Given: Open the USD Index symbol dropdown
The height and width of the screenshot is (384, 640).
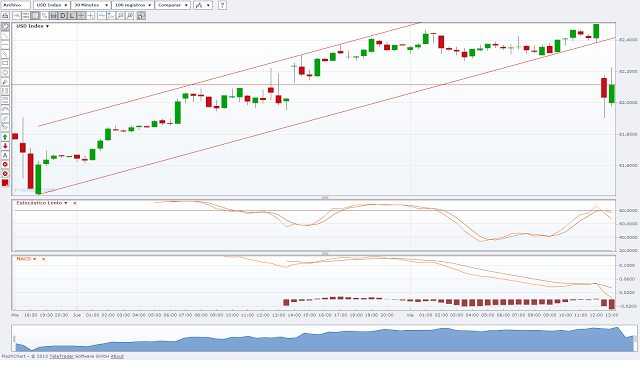Looking at the screenshot, I should tap(51, 5).
